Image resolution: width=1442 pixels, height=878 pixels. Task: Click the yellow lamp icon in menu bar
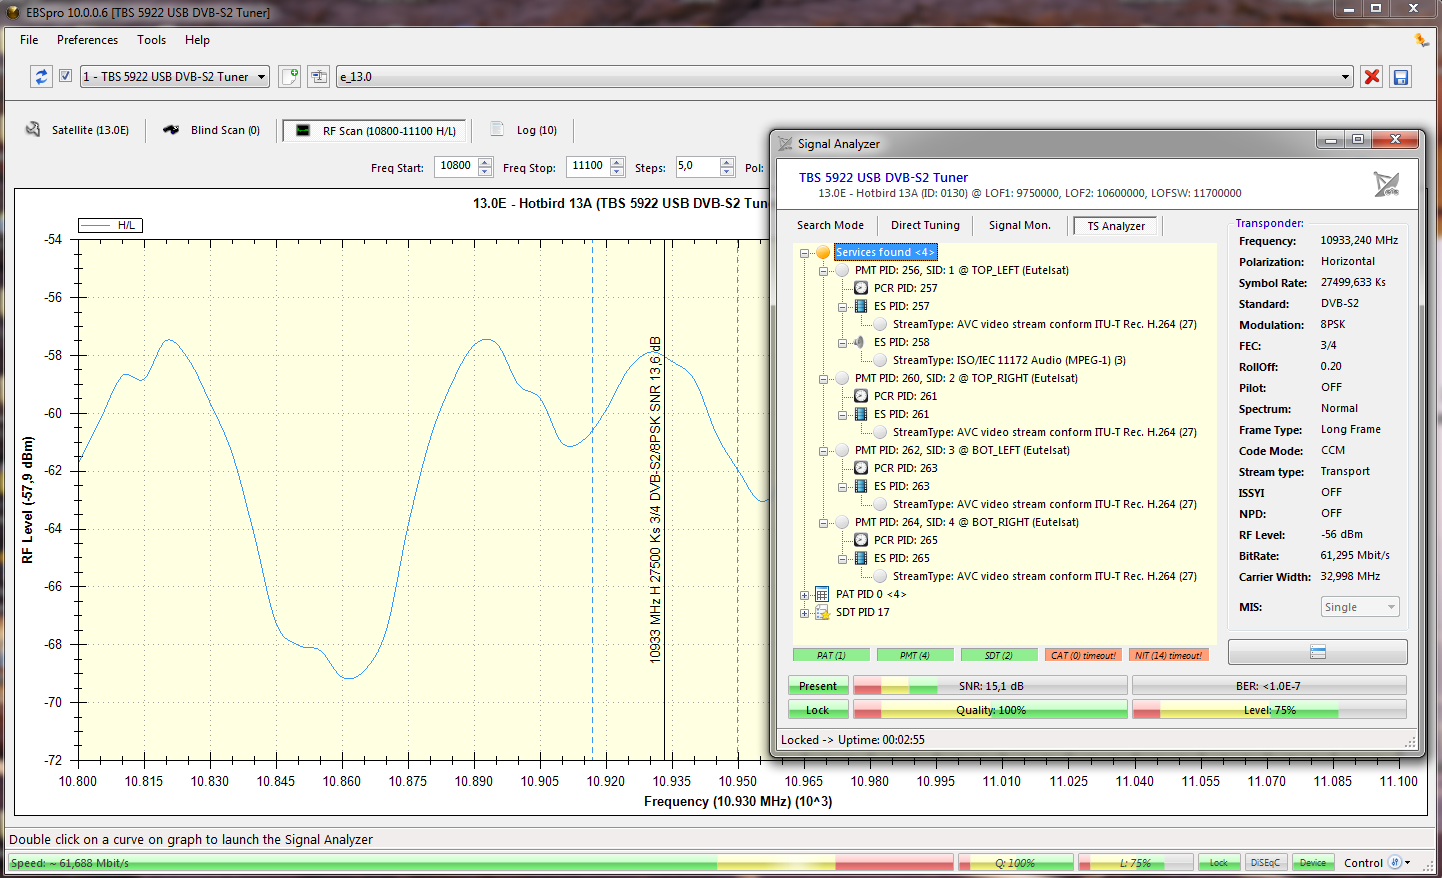[1421, 40]
